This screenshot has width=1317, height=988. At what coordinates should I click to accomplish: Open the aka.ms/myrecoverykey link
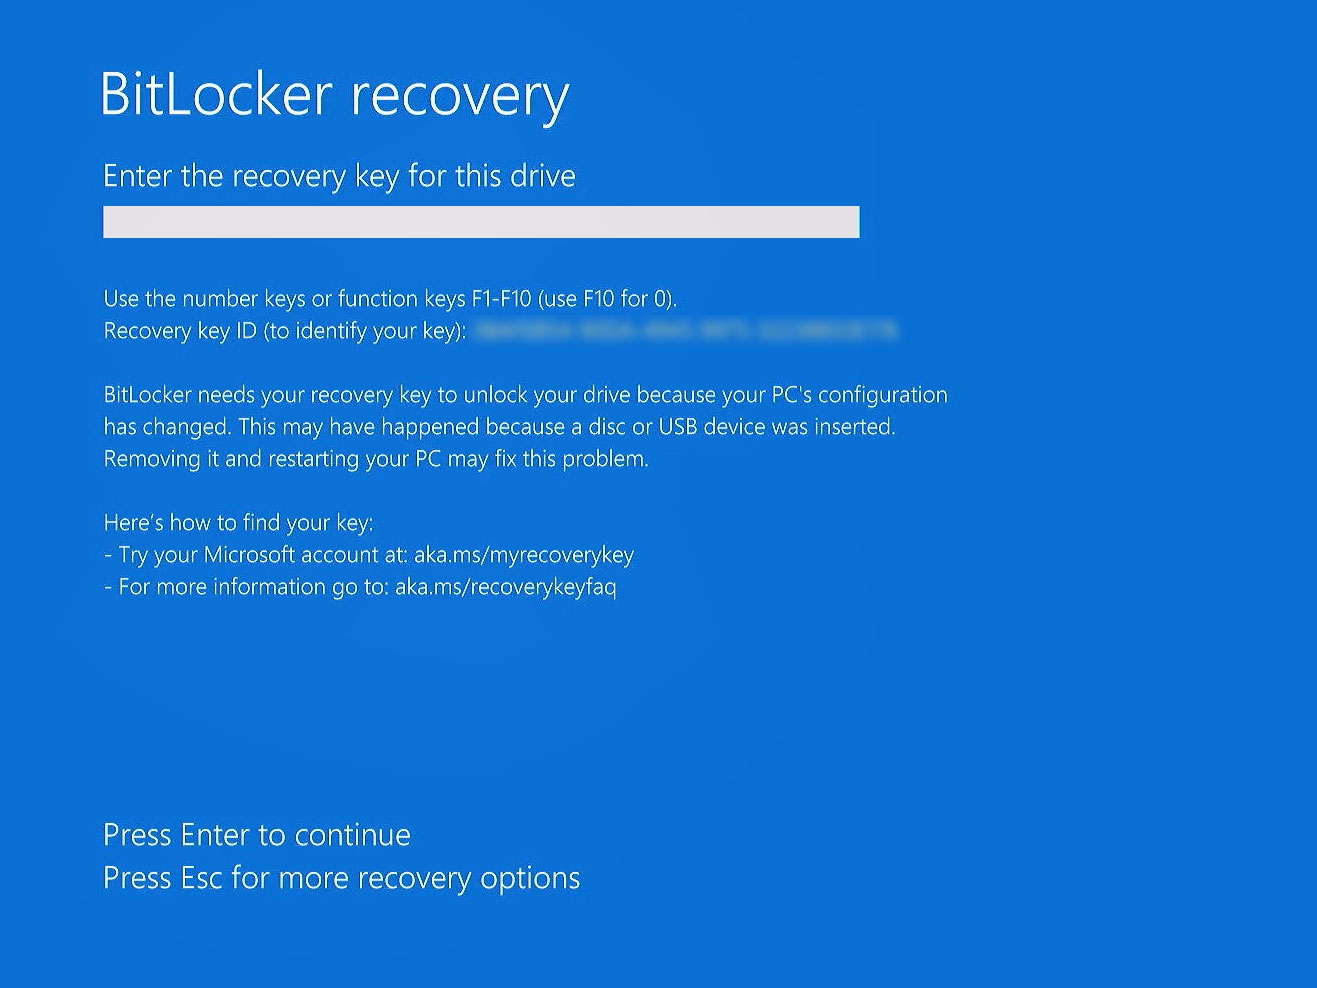point(524,555)
